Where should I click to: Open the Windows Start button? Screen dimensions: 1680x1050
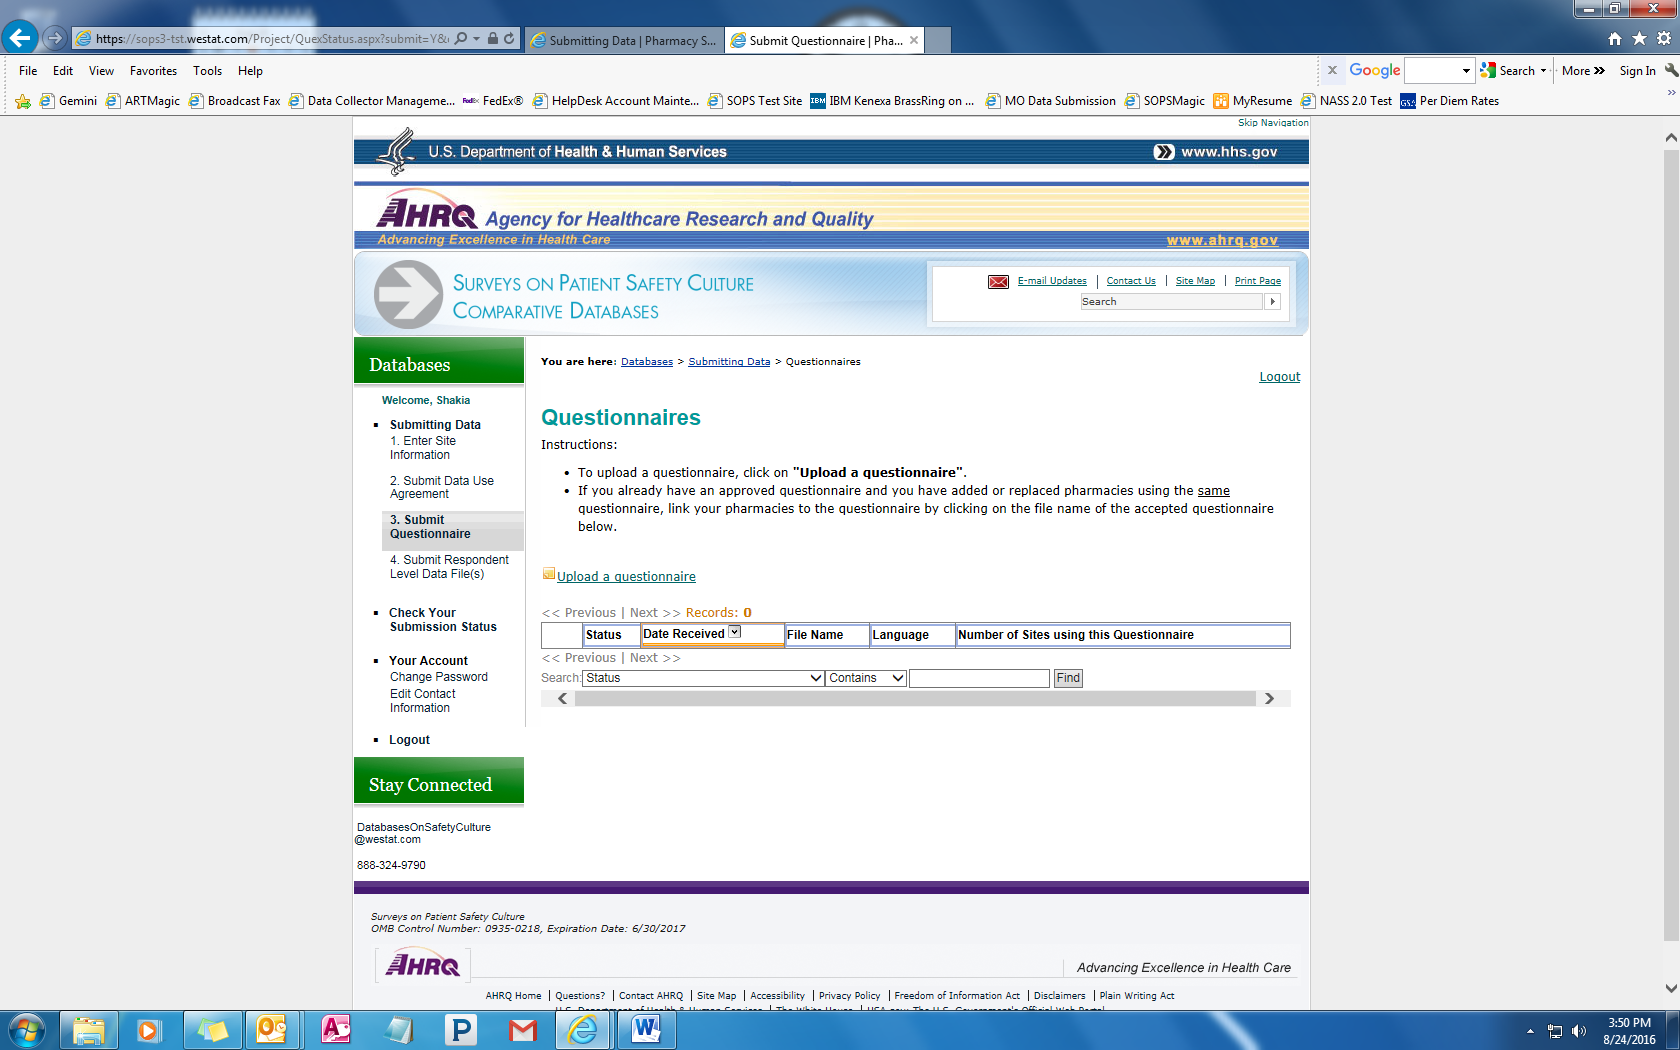coord(27,1030)
